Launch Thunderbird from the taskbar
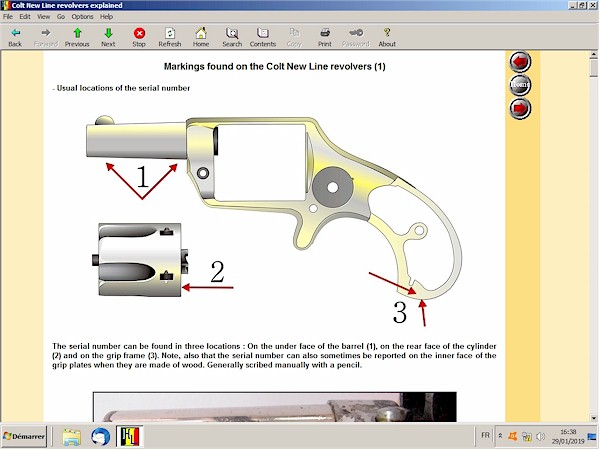Screen dimensions: 600x450 [101, 437]
